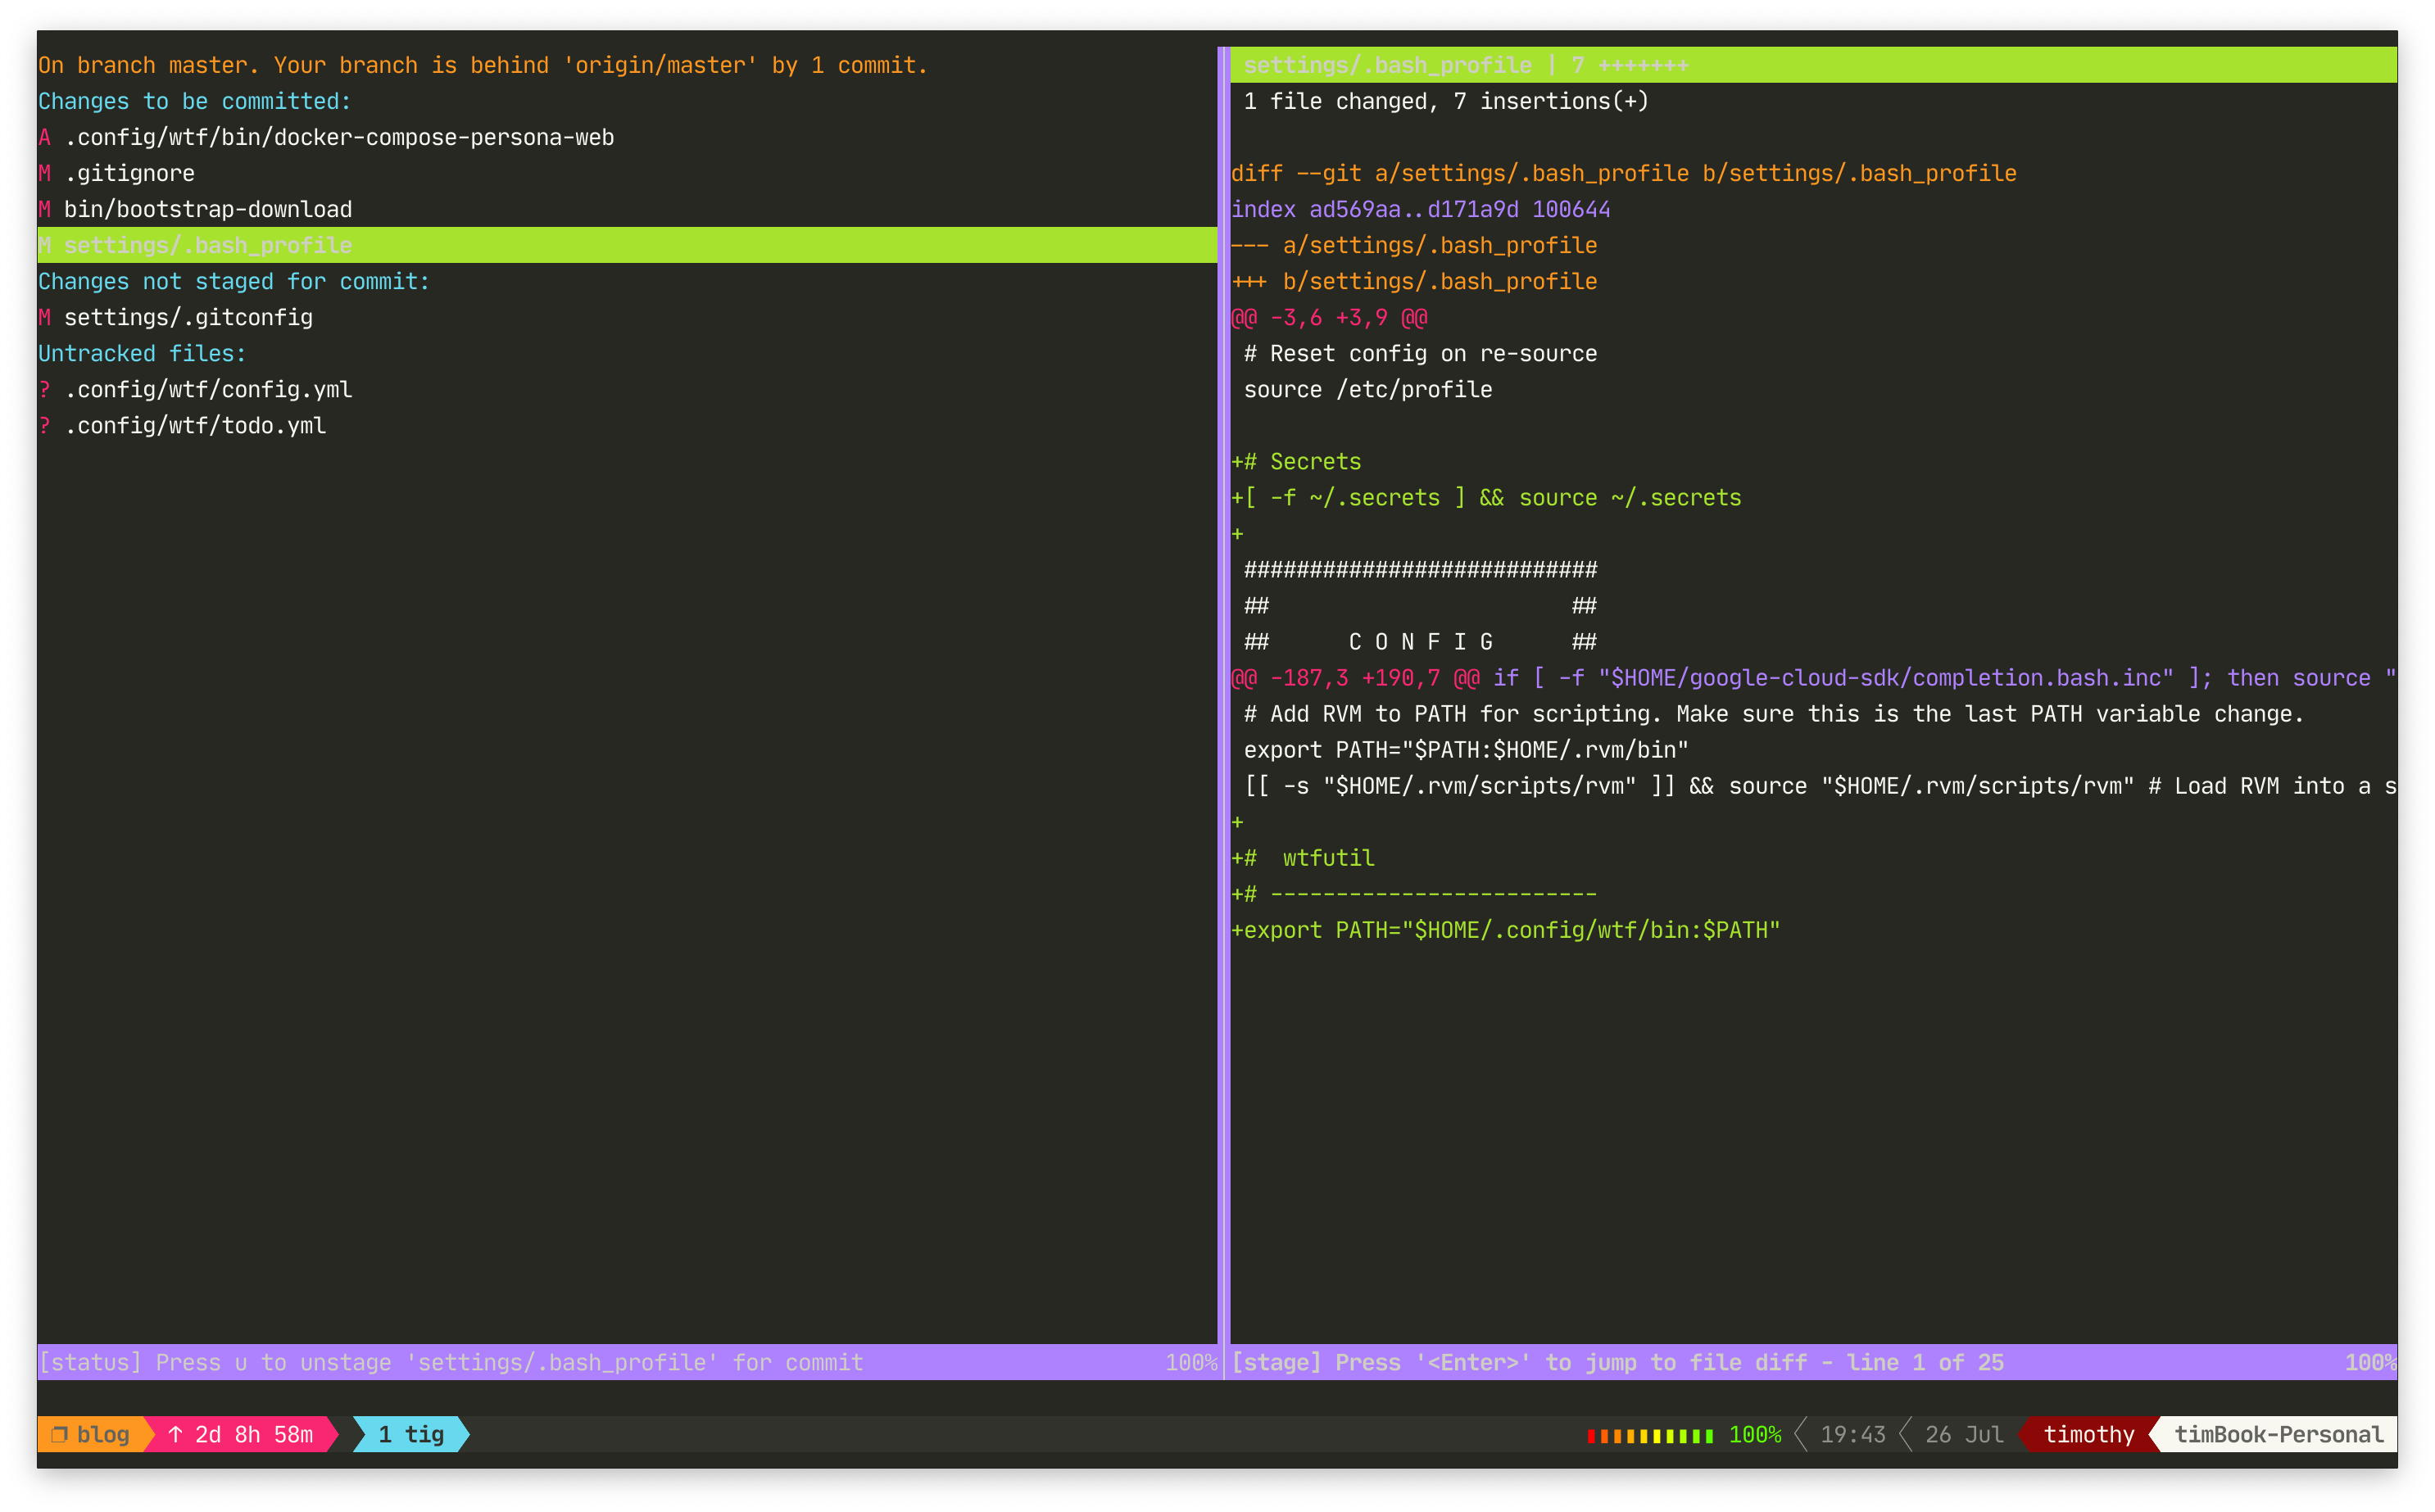Screen dimensions: 2435x1512
Task: Click the uptime arrow icon segment
Action: click(176, 1434)
